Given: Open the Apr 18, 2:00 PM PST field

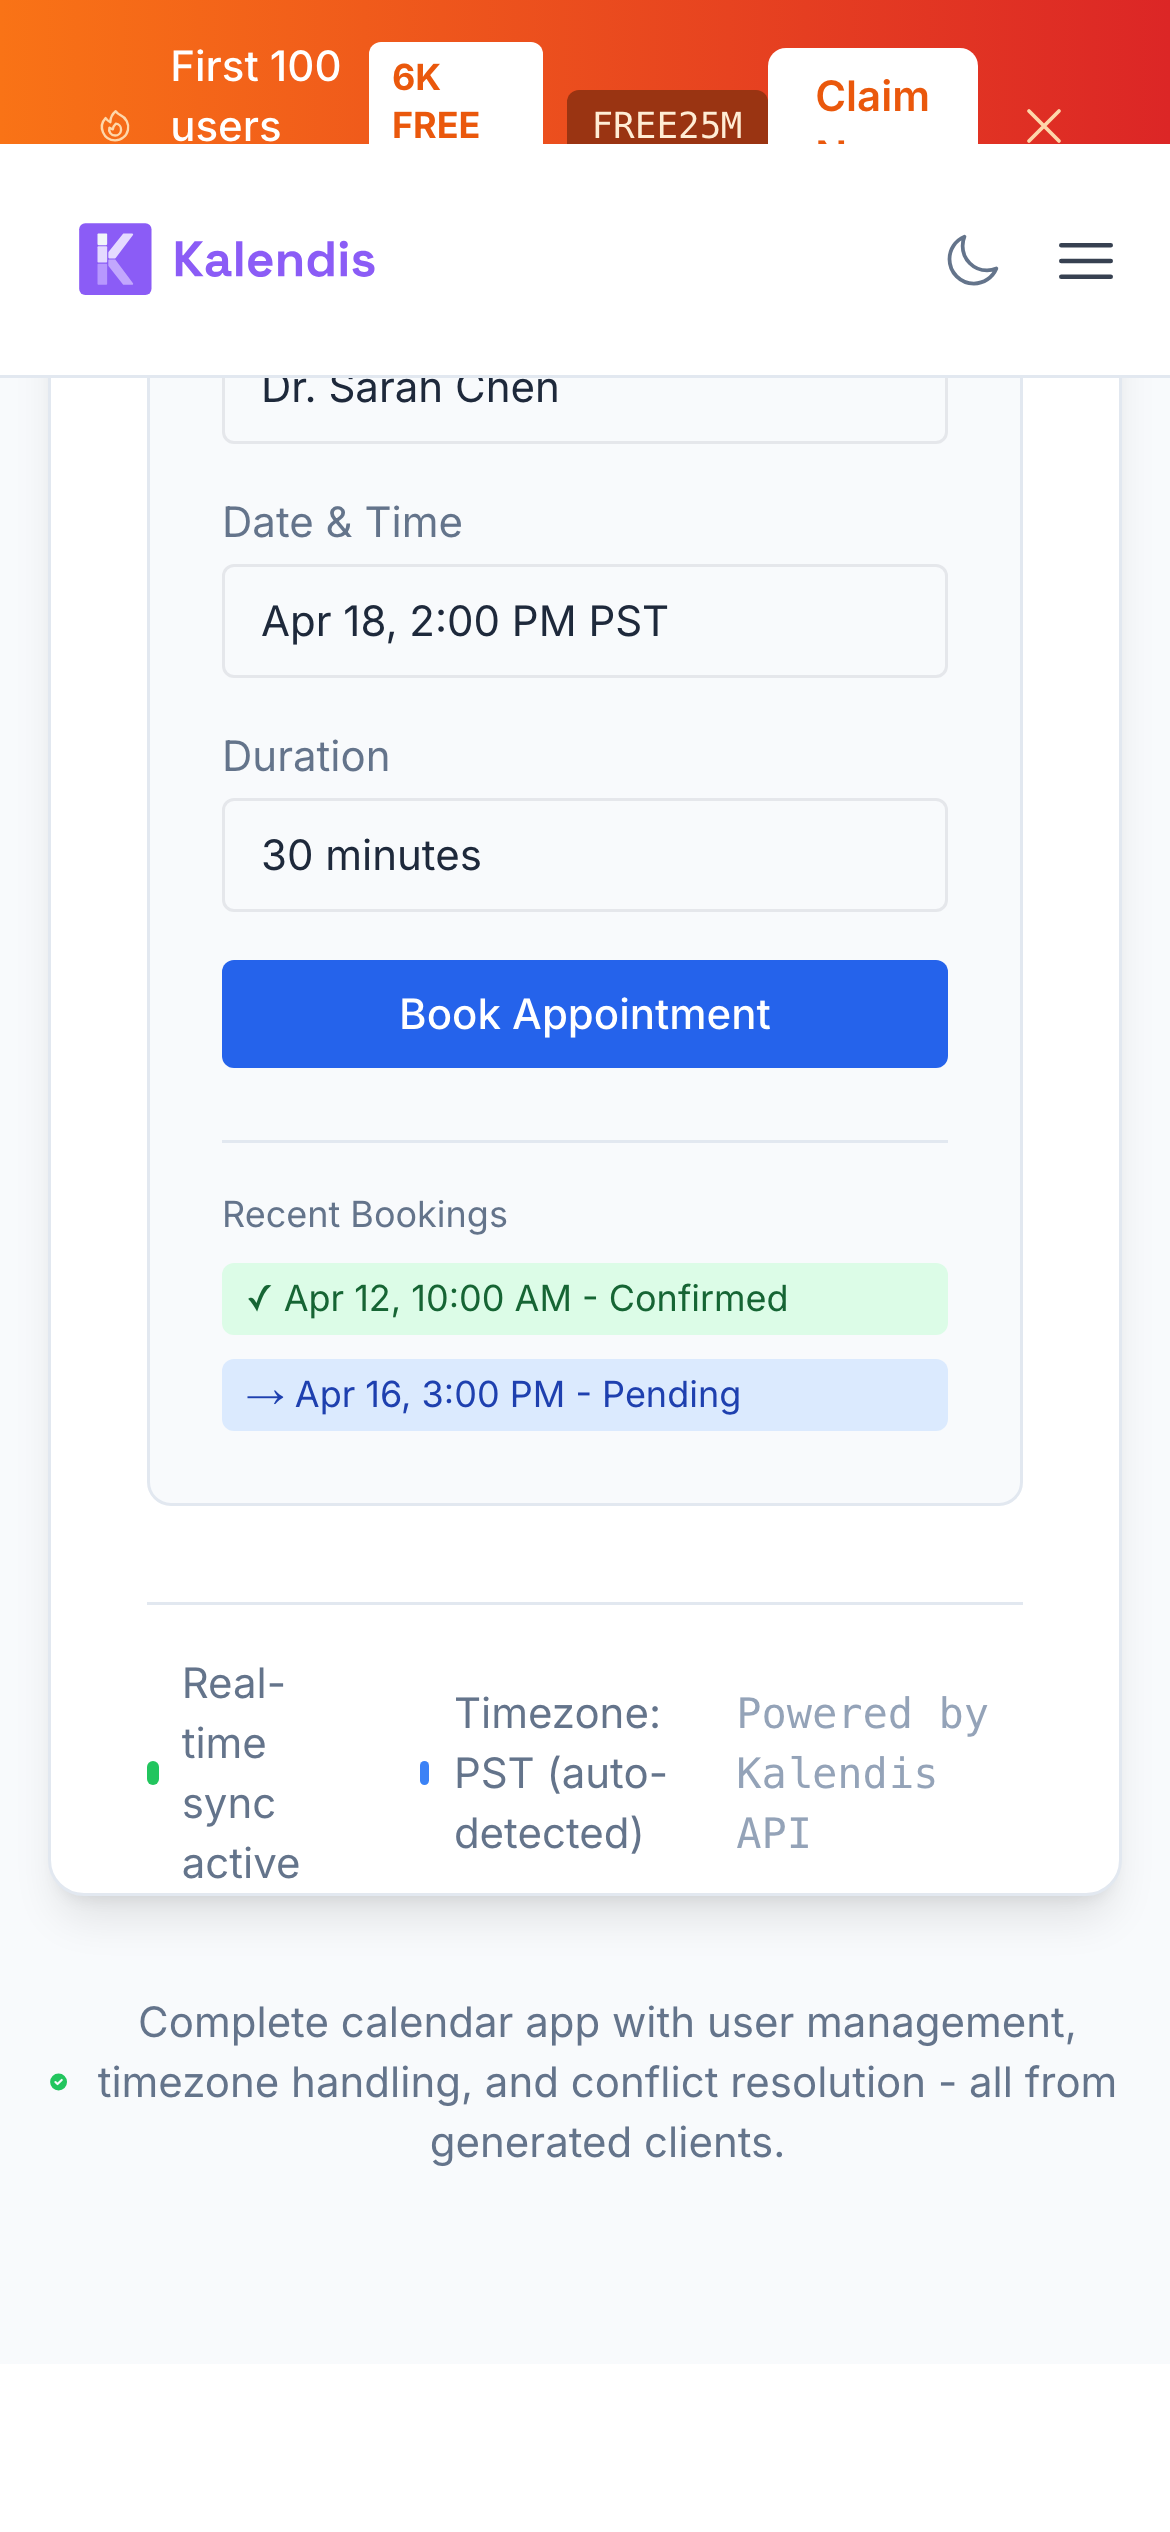Looking at the screenshot, I should click(584, 621).
